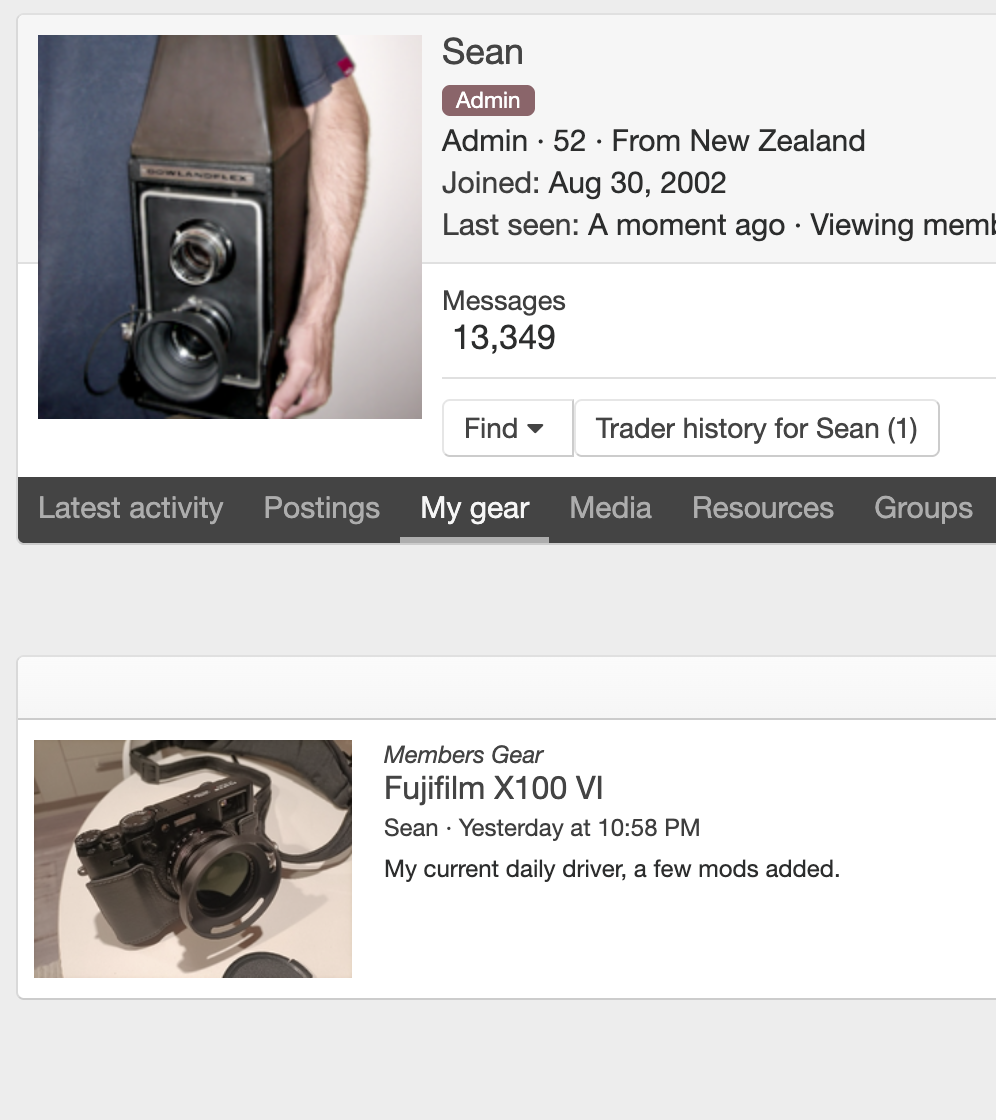Open Sean's profile photo of the camera
This screenshot has width=996, height=1120.
click(229, 225)
